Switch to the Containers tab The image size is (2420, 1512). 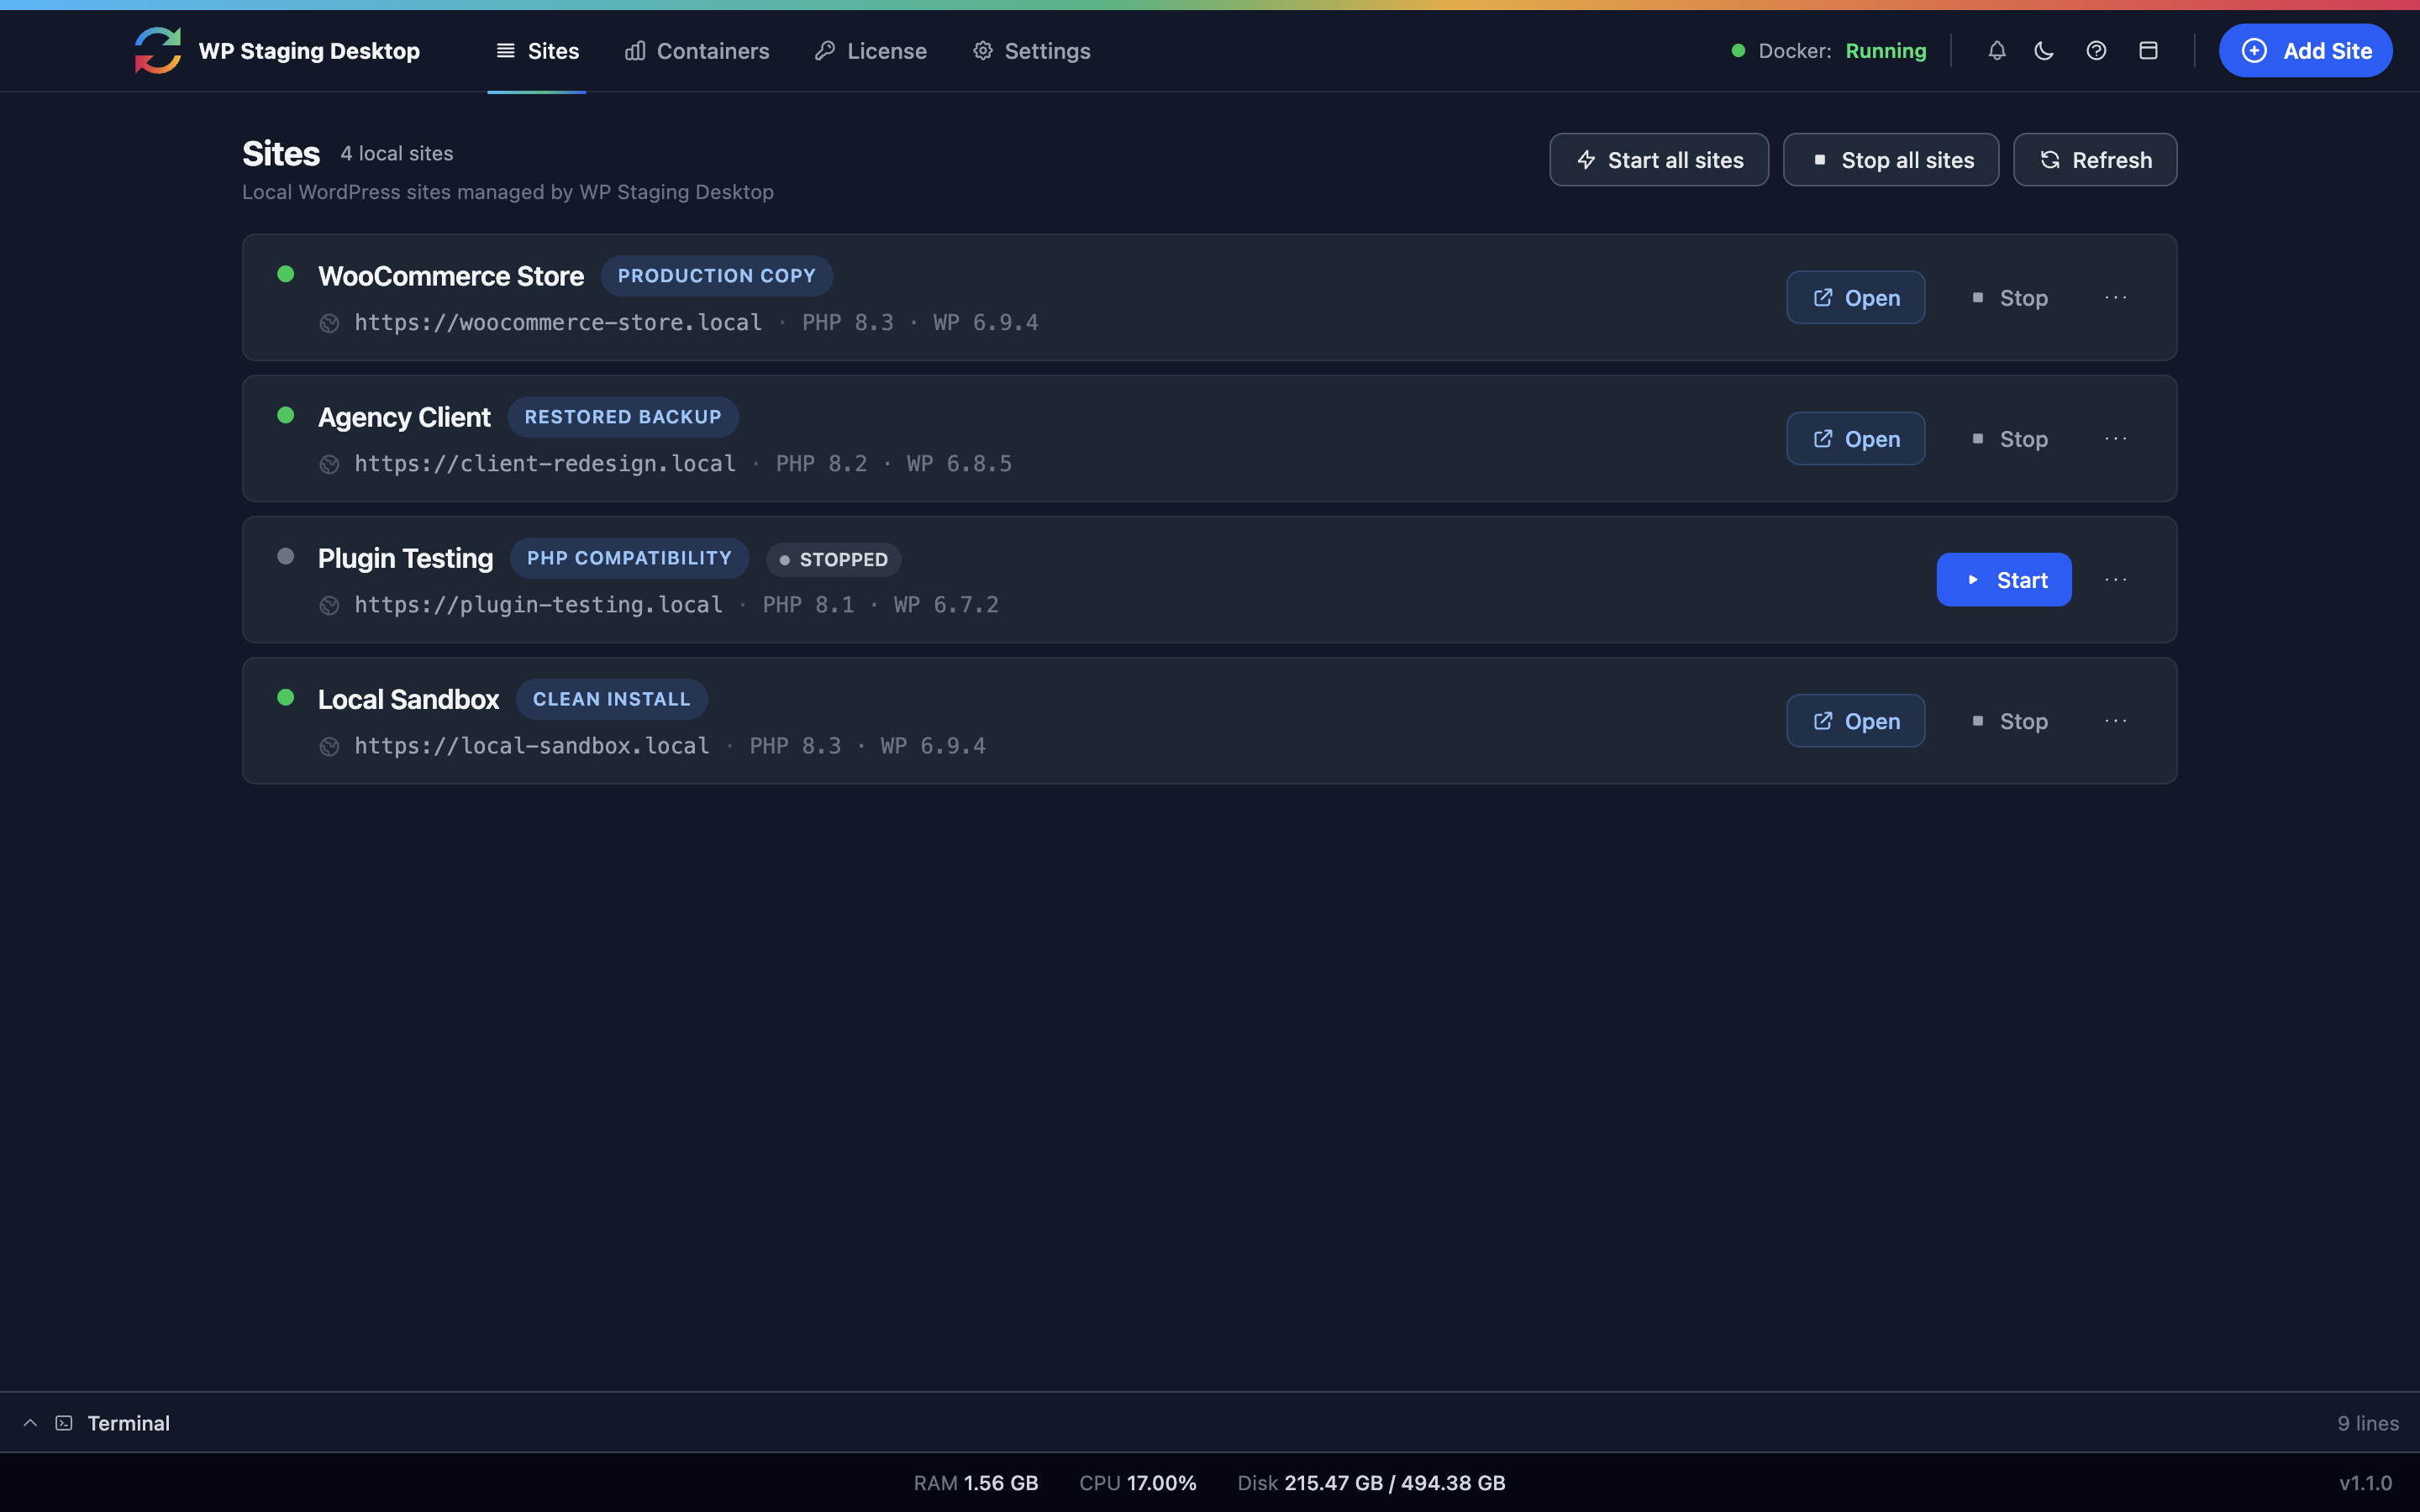coord(697,50)
